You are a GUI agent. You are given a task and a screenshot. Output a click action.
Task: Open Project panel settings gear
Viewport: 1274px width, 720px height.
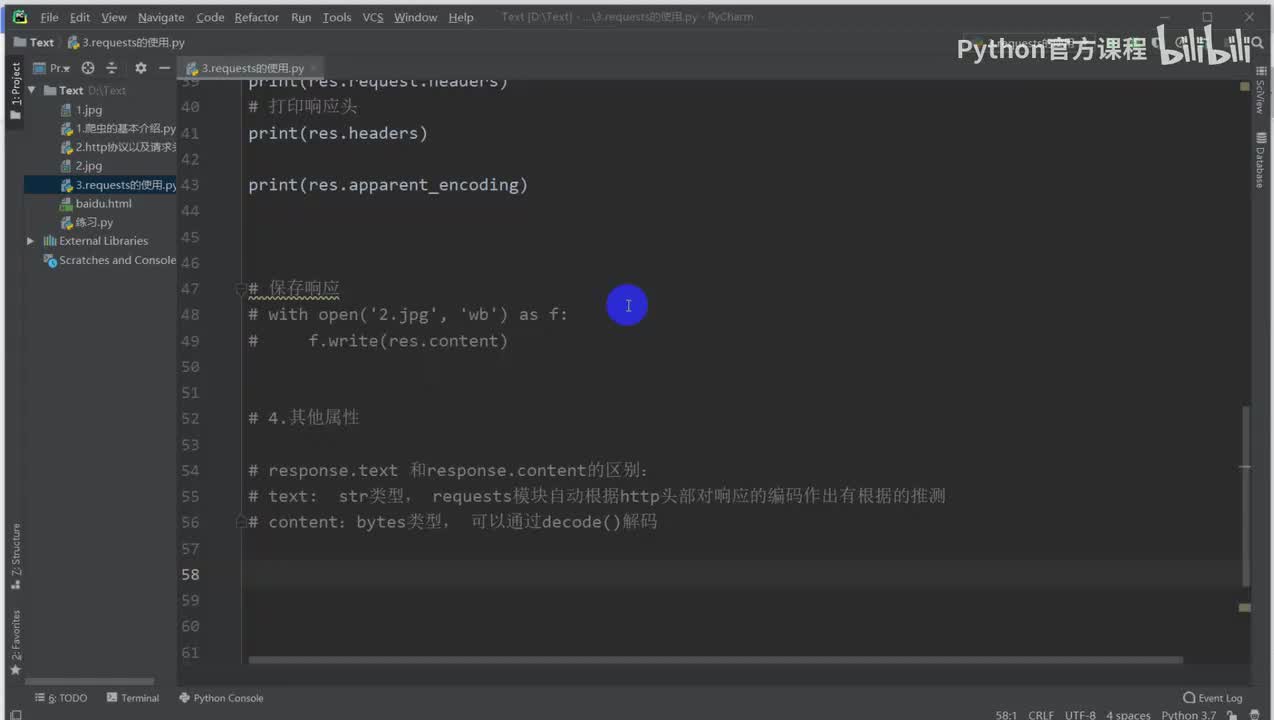tap(141, 68)
